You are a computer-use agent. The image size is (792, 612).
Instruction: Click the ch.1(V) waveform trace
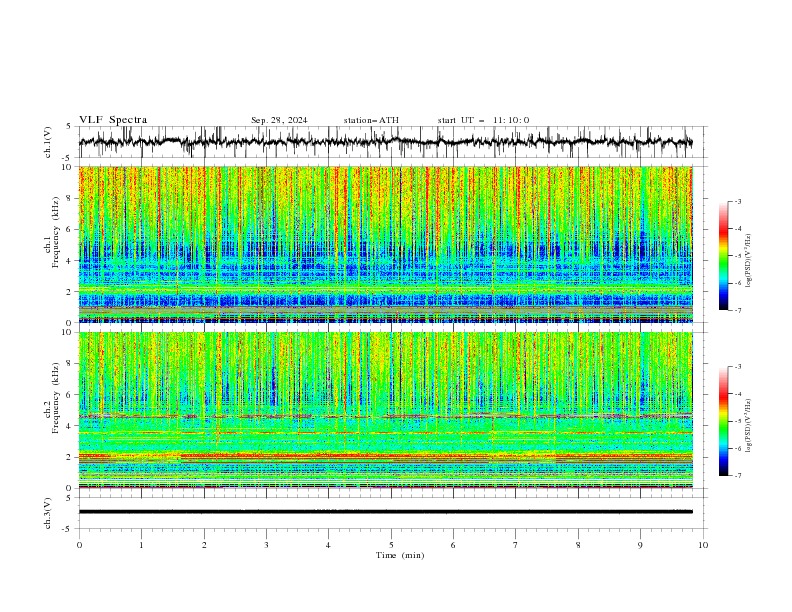point(386,142)
